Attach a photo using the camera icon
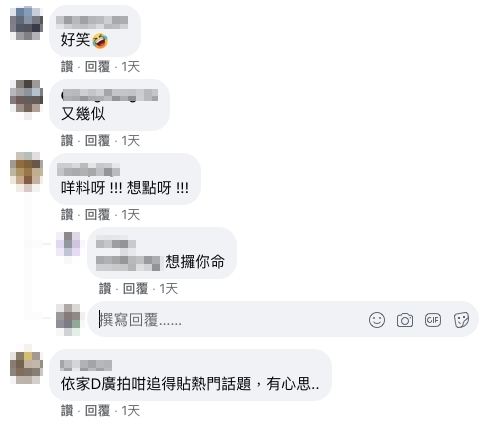Viewport: 493px width, 421px height. tap(405, 320)
